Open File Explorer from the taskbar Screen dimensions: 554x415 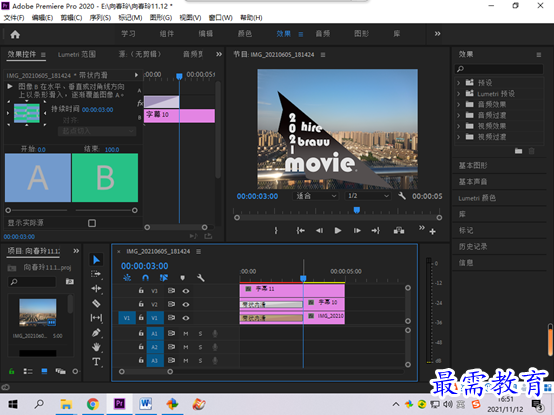[66, 404]
